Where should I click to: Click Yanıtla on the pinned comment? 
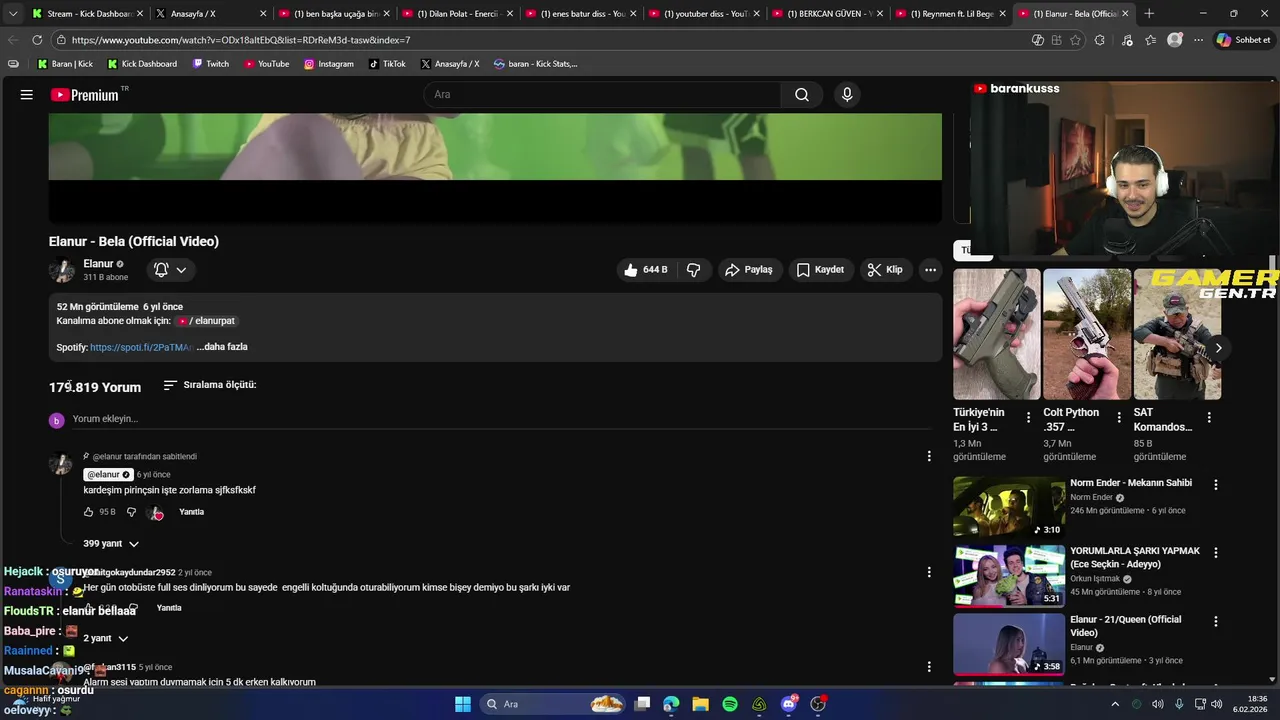pos(191,512)
